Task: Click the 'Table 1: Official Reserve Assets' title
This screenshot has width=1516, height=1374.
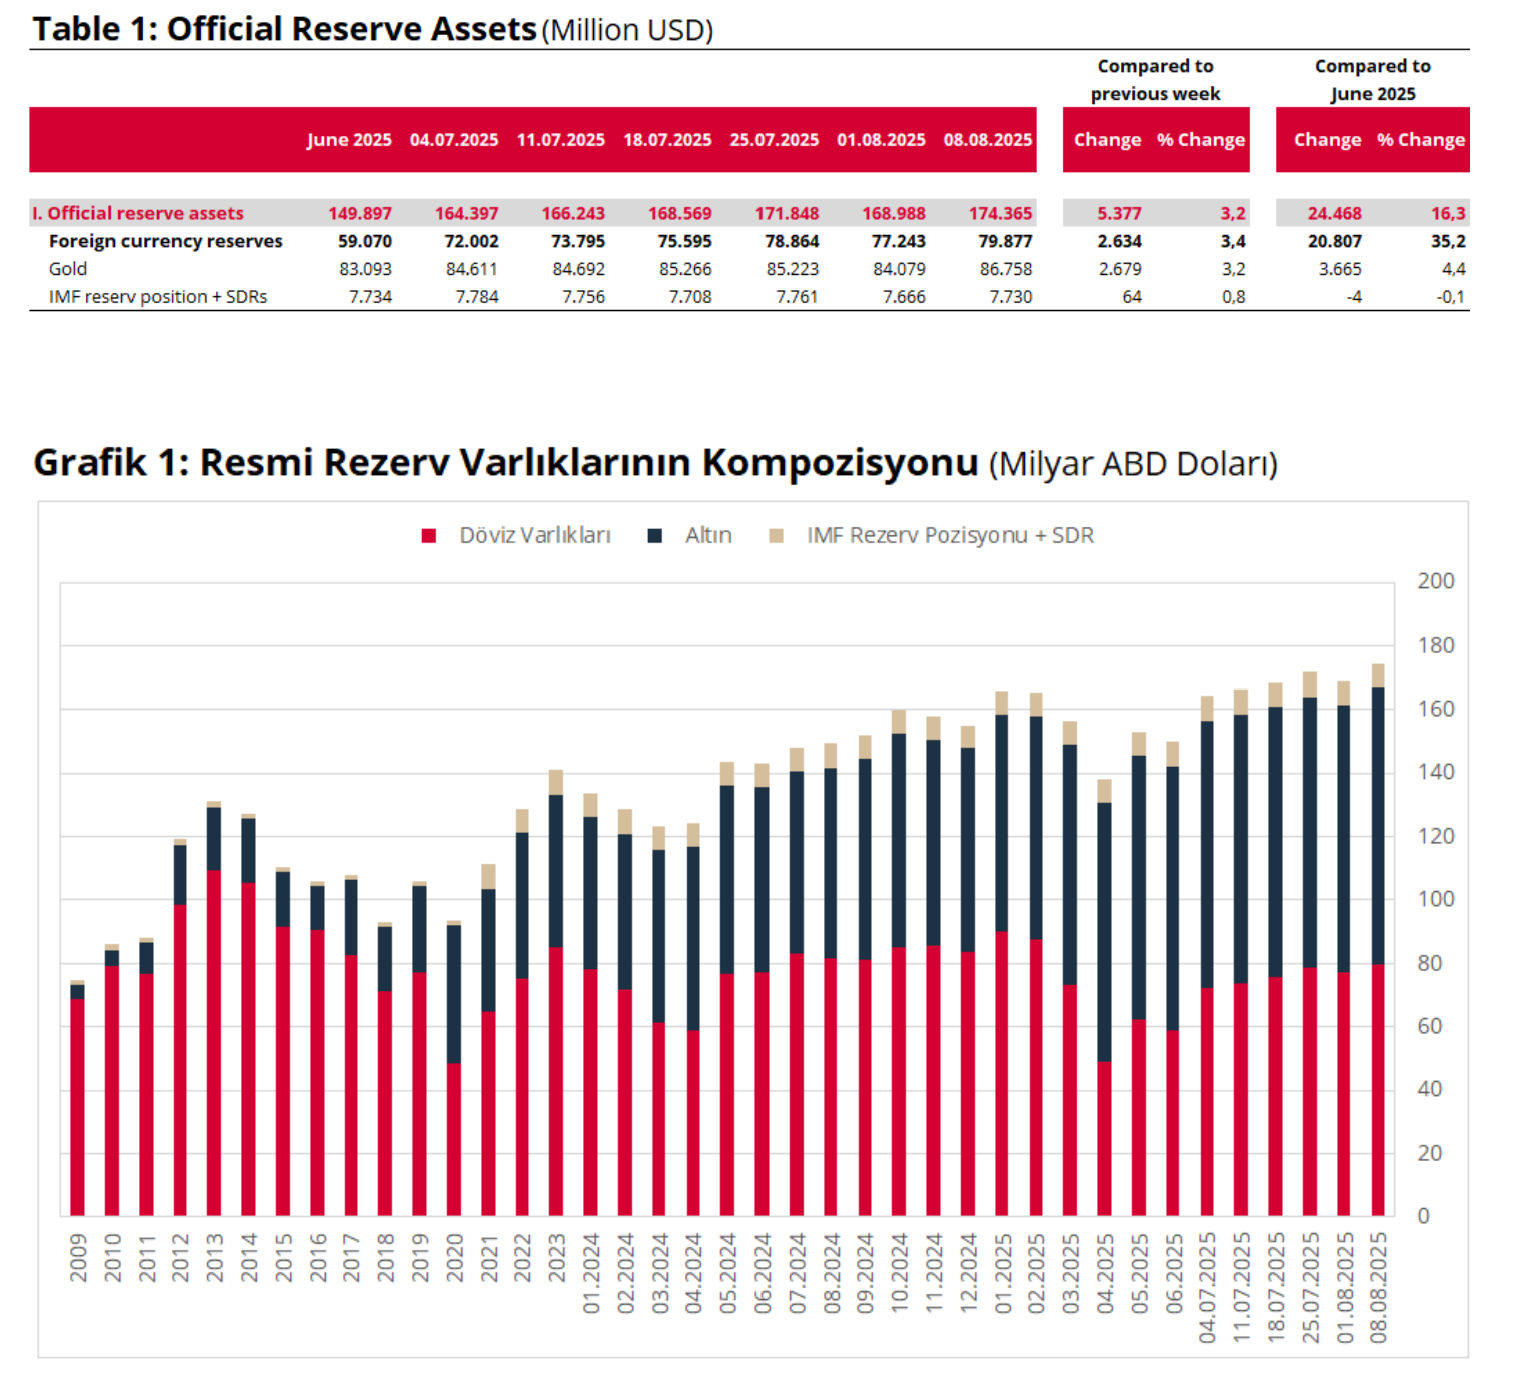Action: tap(285, 30)
